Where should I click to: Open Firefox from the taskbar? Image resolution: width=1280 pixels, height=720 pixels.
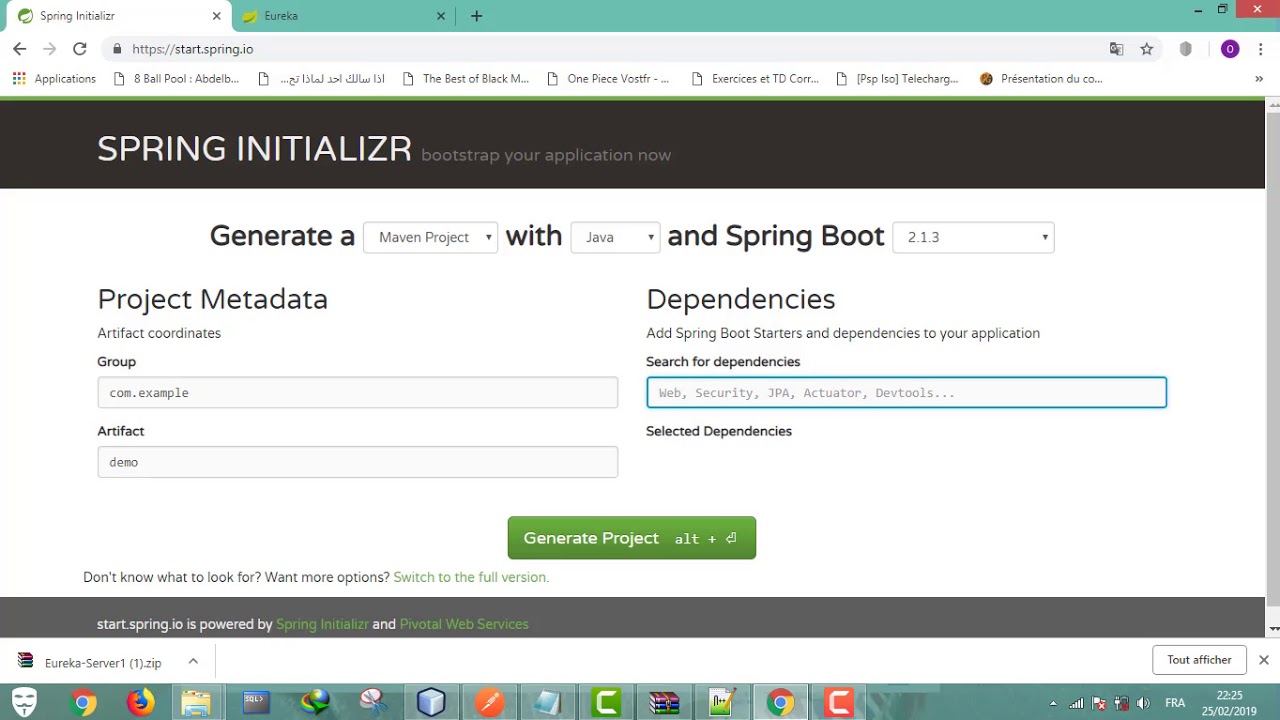coord(141,703)
